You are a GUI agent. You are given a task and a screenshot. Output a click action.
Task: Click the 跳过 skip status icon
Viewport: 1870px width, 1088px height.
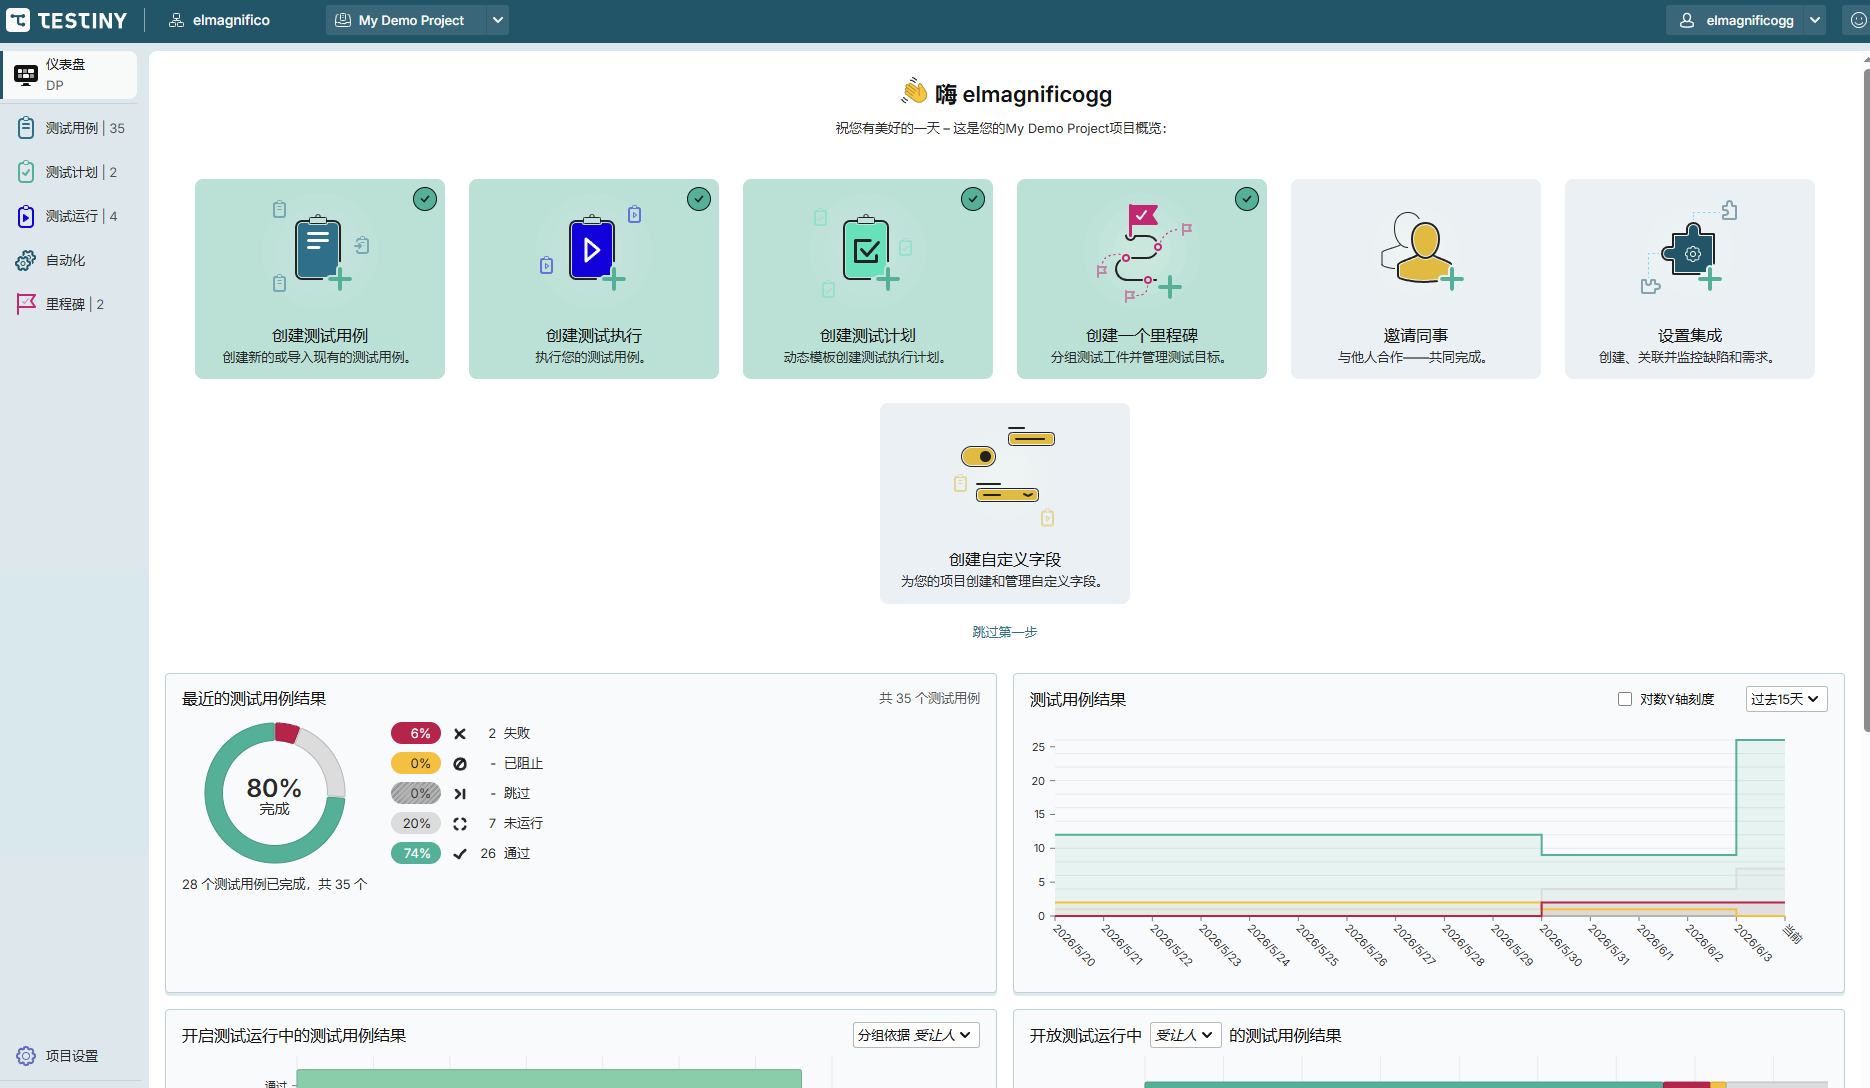pos(460,793)
